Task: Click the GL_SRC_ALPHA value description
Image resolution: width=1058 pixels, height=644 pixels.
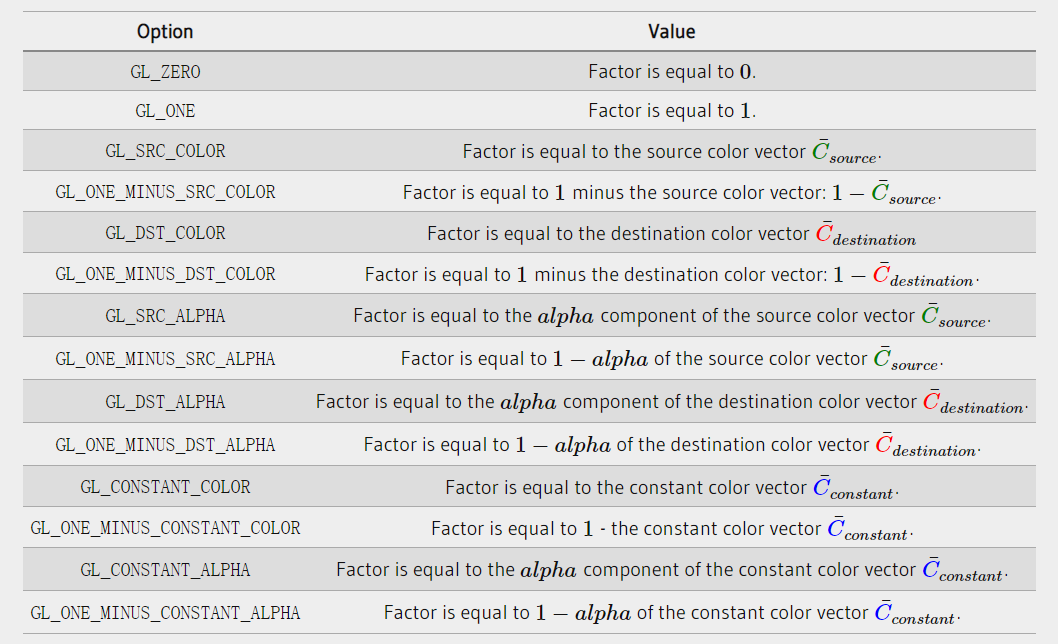Action: coord(672,317)
